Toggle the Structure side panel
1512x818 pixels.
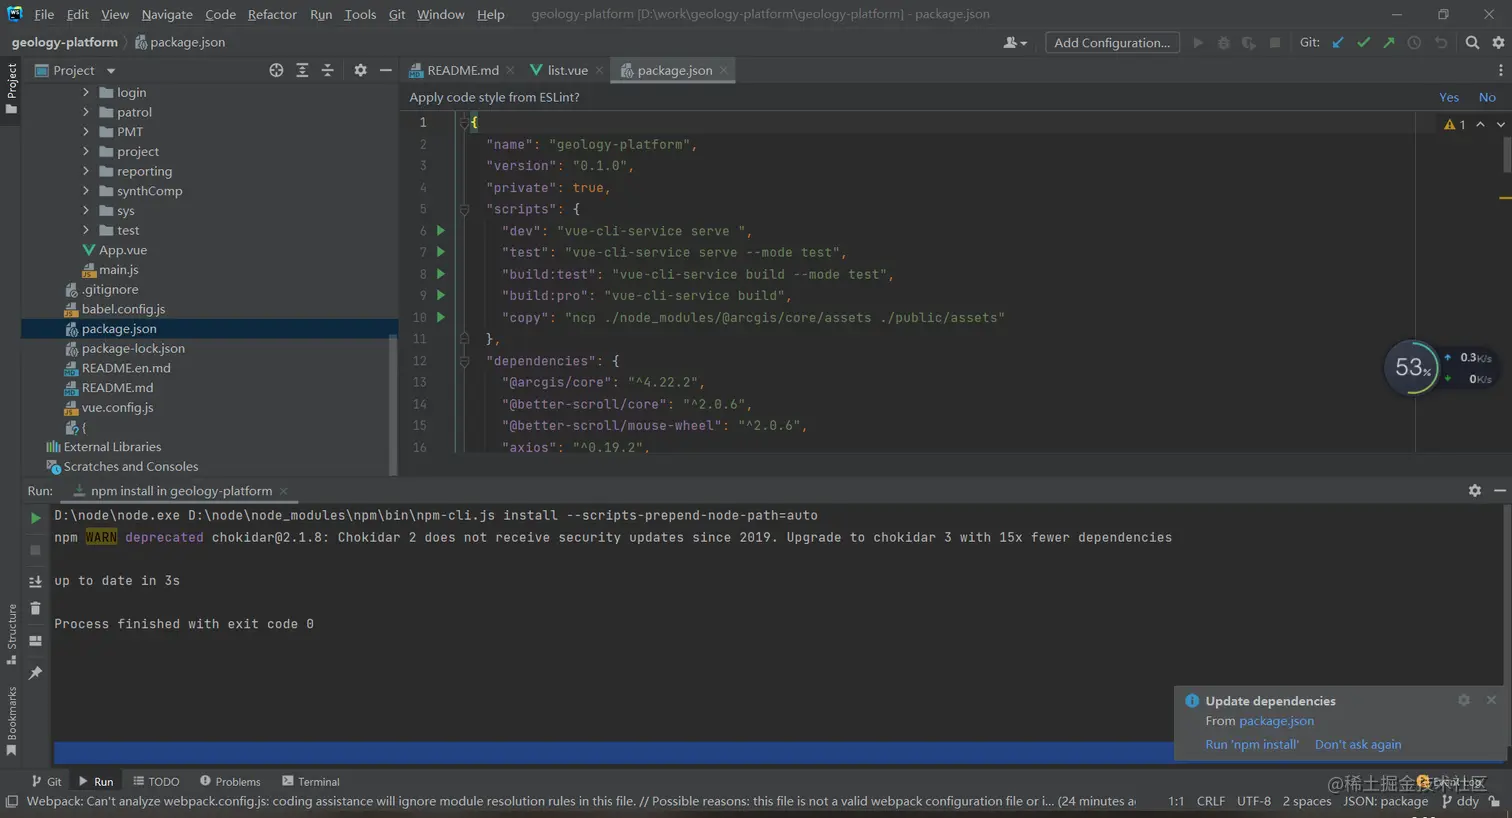click(x=12, y=634)
